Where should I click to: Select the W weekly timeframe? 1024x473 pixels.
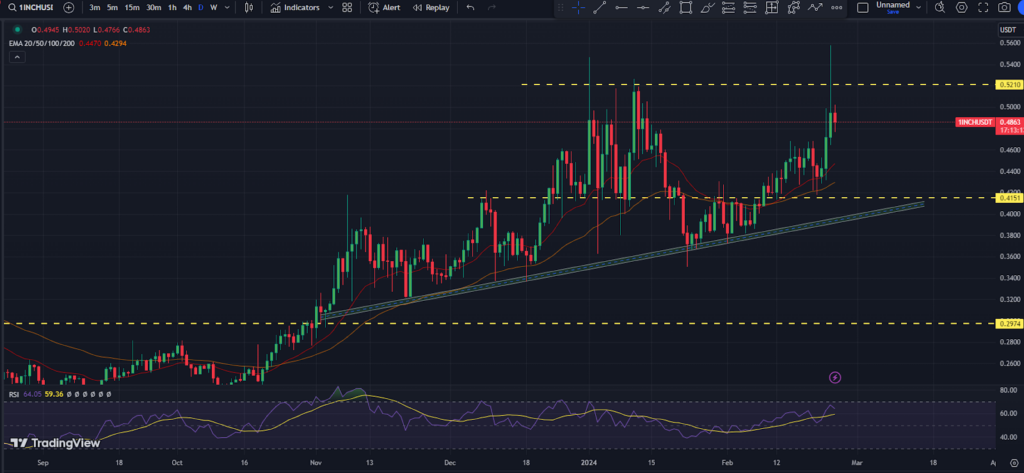coord(214,8)
